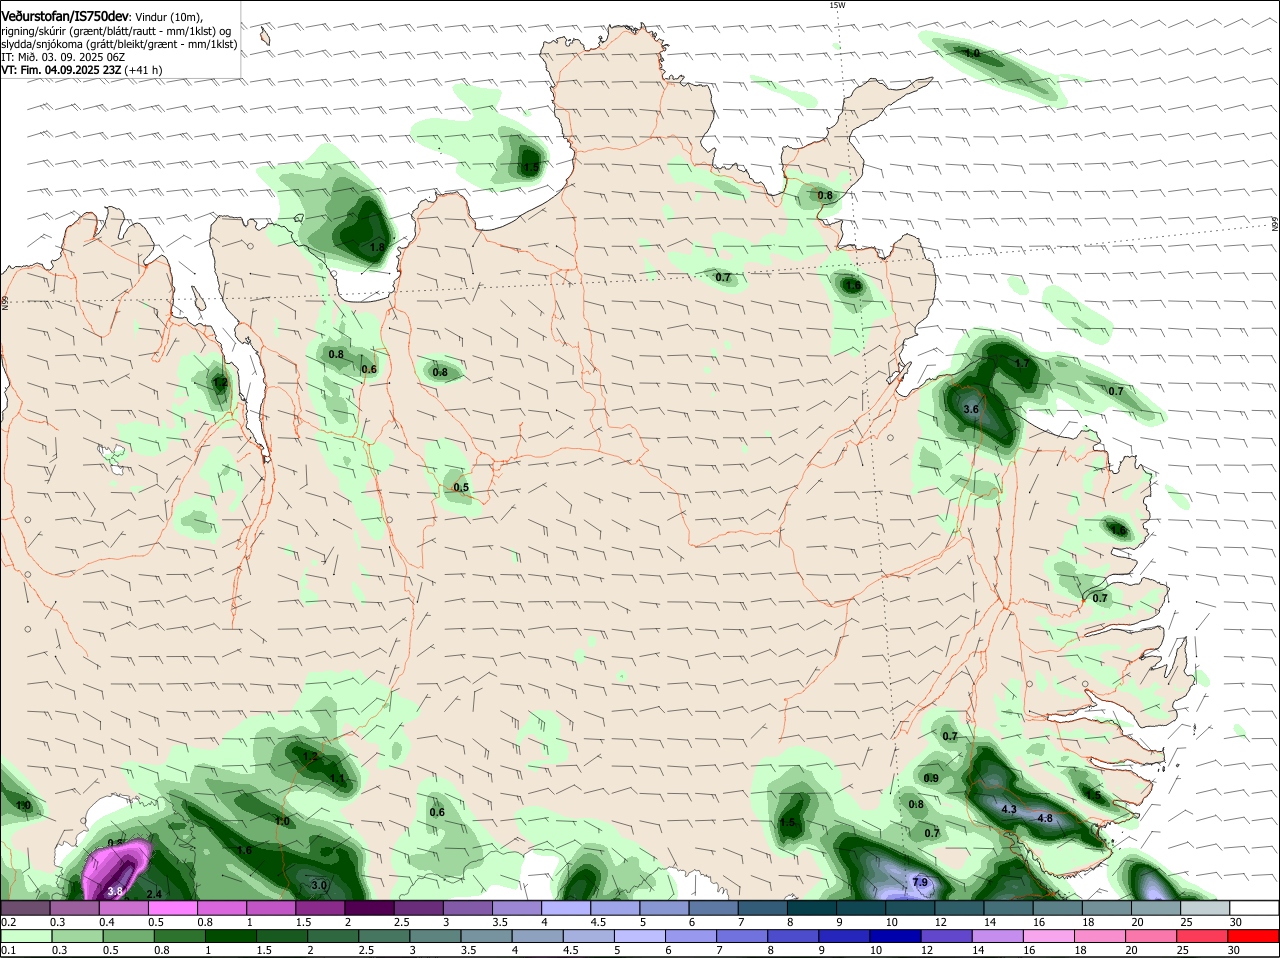This screenshot has height=958, width=1280.
Task: Click the 3.0 precipitation value label
Action: (x=319, y=885)
